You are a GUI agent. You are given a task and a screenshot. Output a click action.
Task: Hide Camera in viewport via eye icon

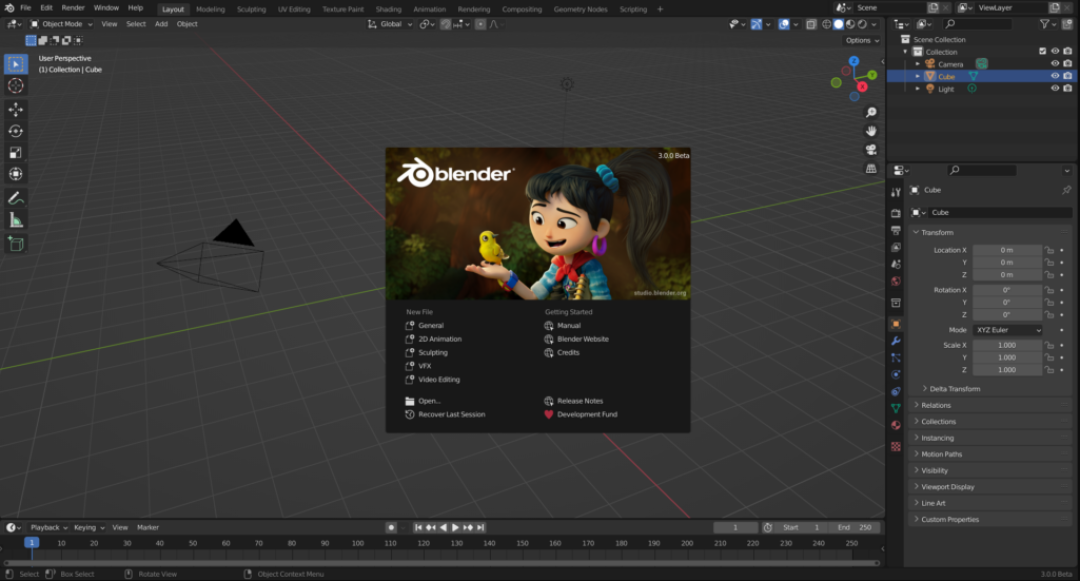[x=1055, y=64]
